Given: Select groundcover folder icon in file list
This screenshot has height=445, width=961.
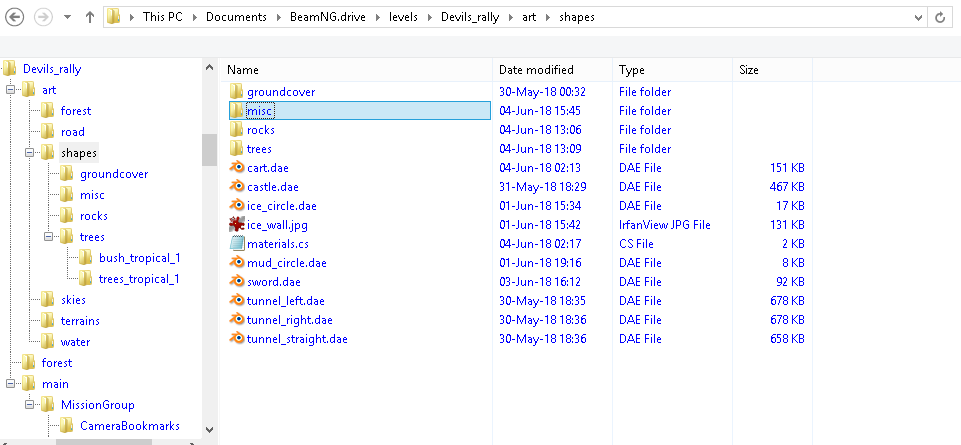Looking at the screenshot, I should pyautogui.click(x=237, y=92).
